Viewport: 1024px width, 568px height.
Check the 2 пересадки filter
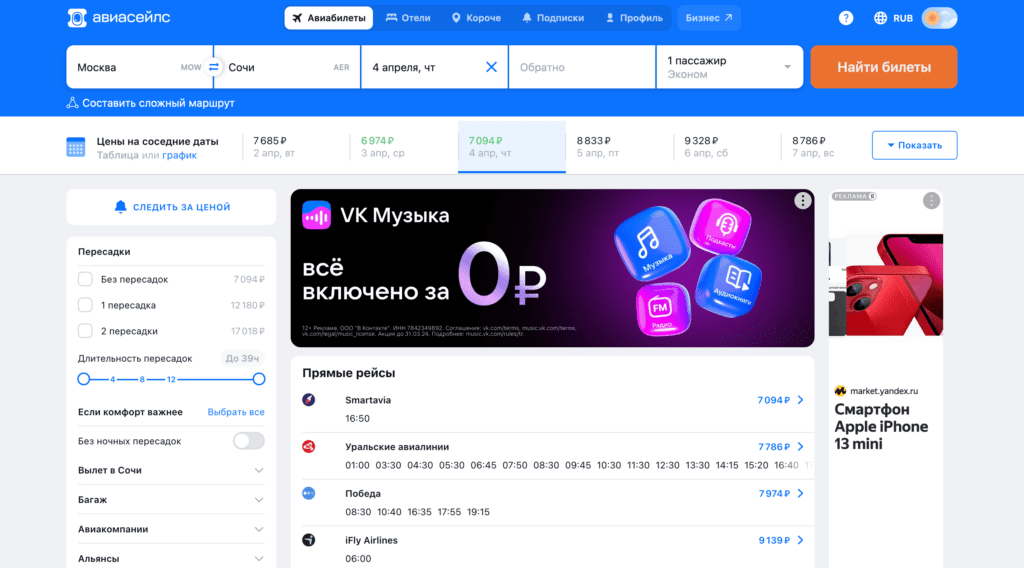(x=85, y=331)
